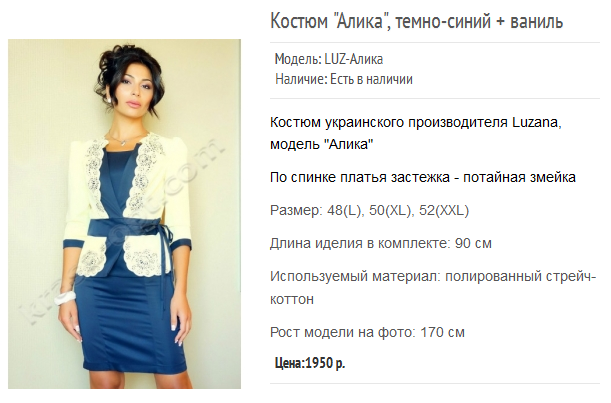
Task: Open the product photo of the Алика suit
Action: coord(124,214)
